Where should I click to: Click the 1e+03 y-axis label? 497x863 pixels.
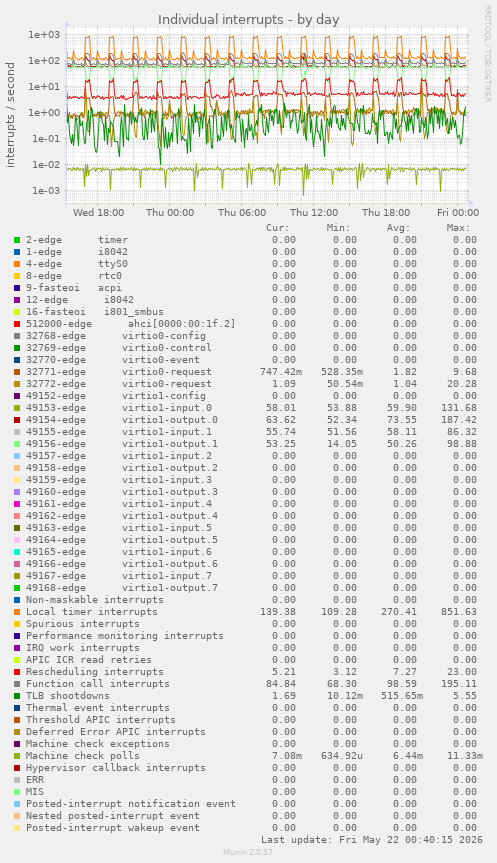(44, 34)
